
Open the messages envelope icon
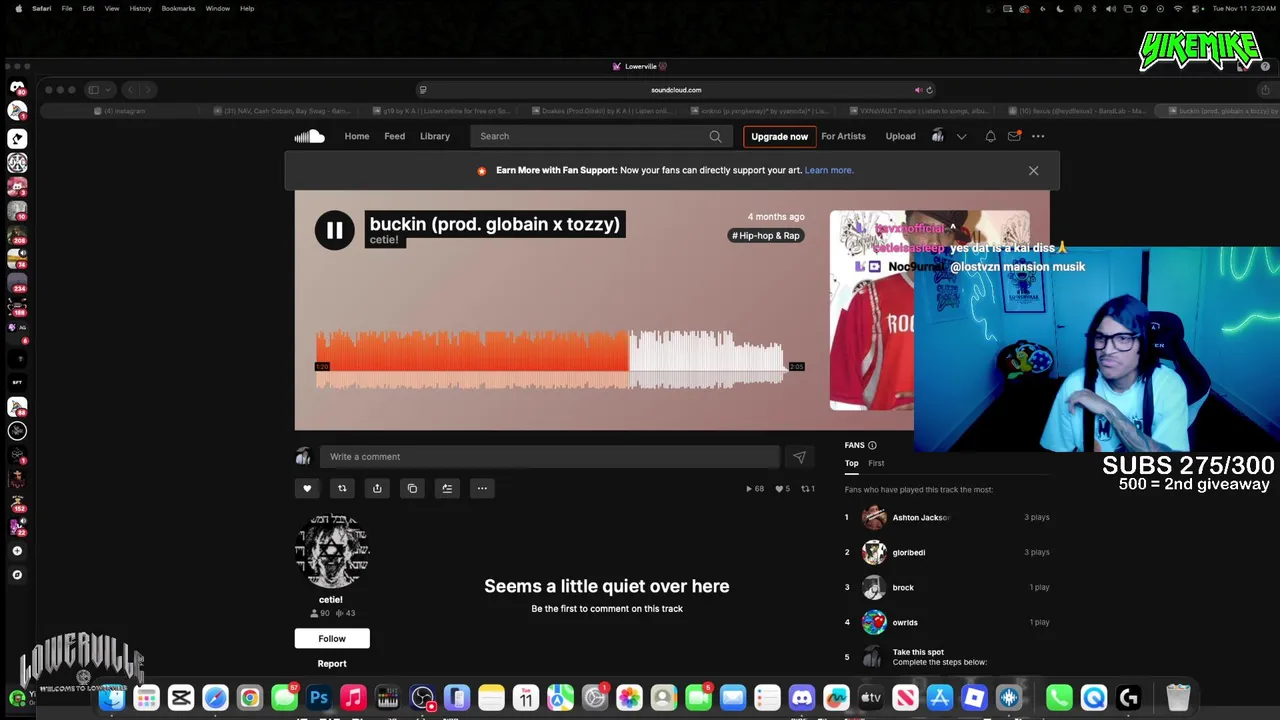(x=1014, y=136)
